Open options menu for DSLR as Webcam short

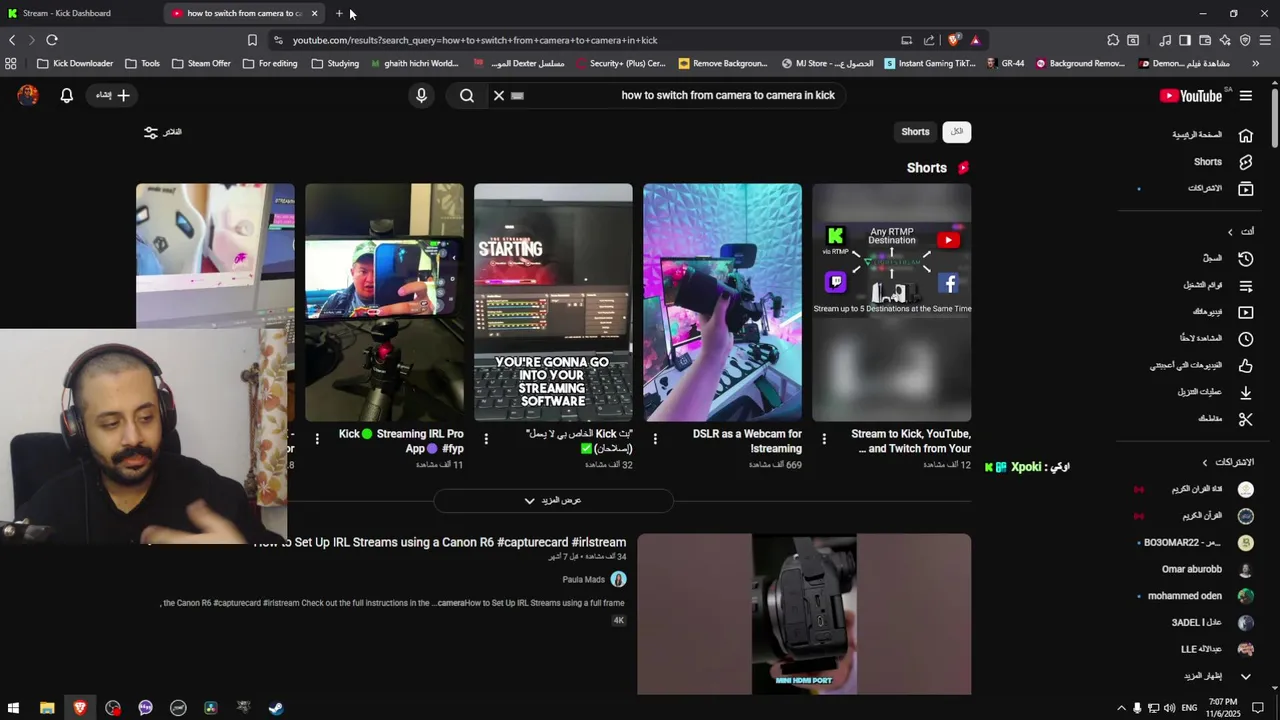(655, 439)
